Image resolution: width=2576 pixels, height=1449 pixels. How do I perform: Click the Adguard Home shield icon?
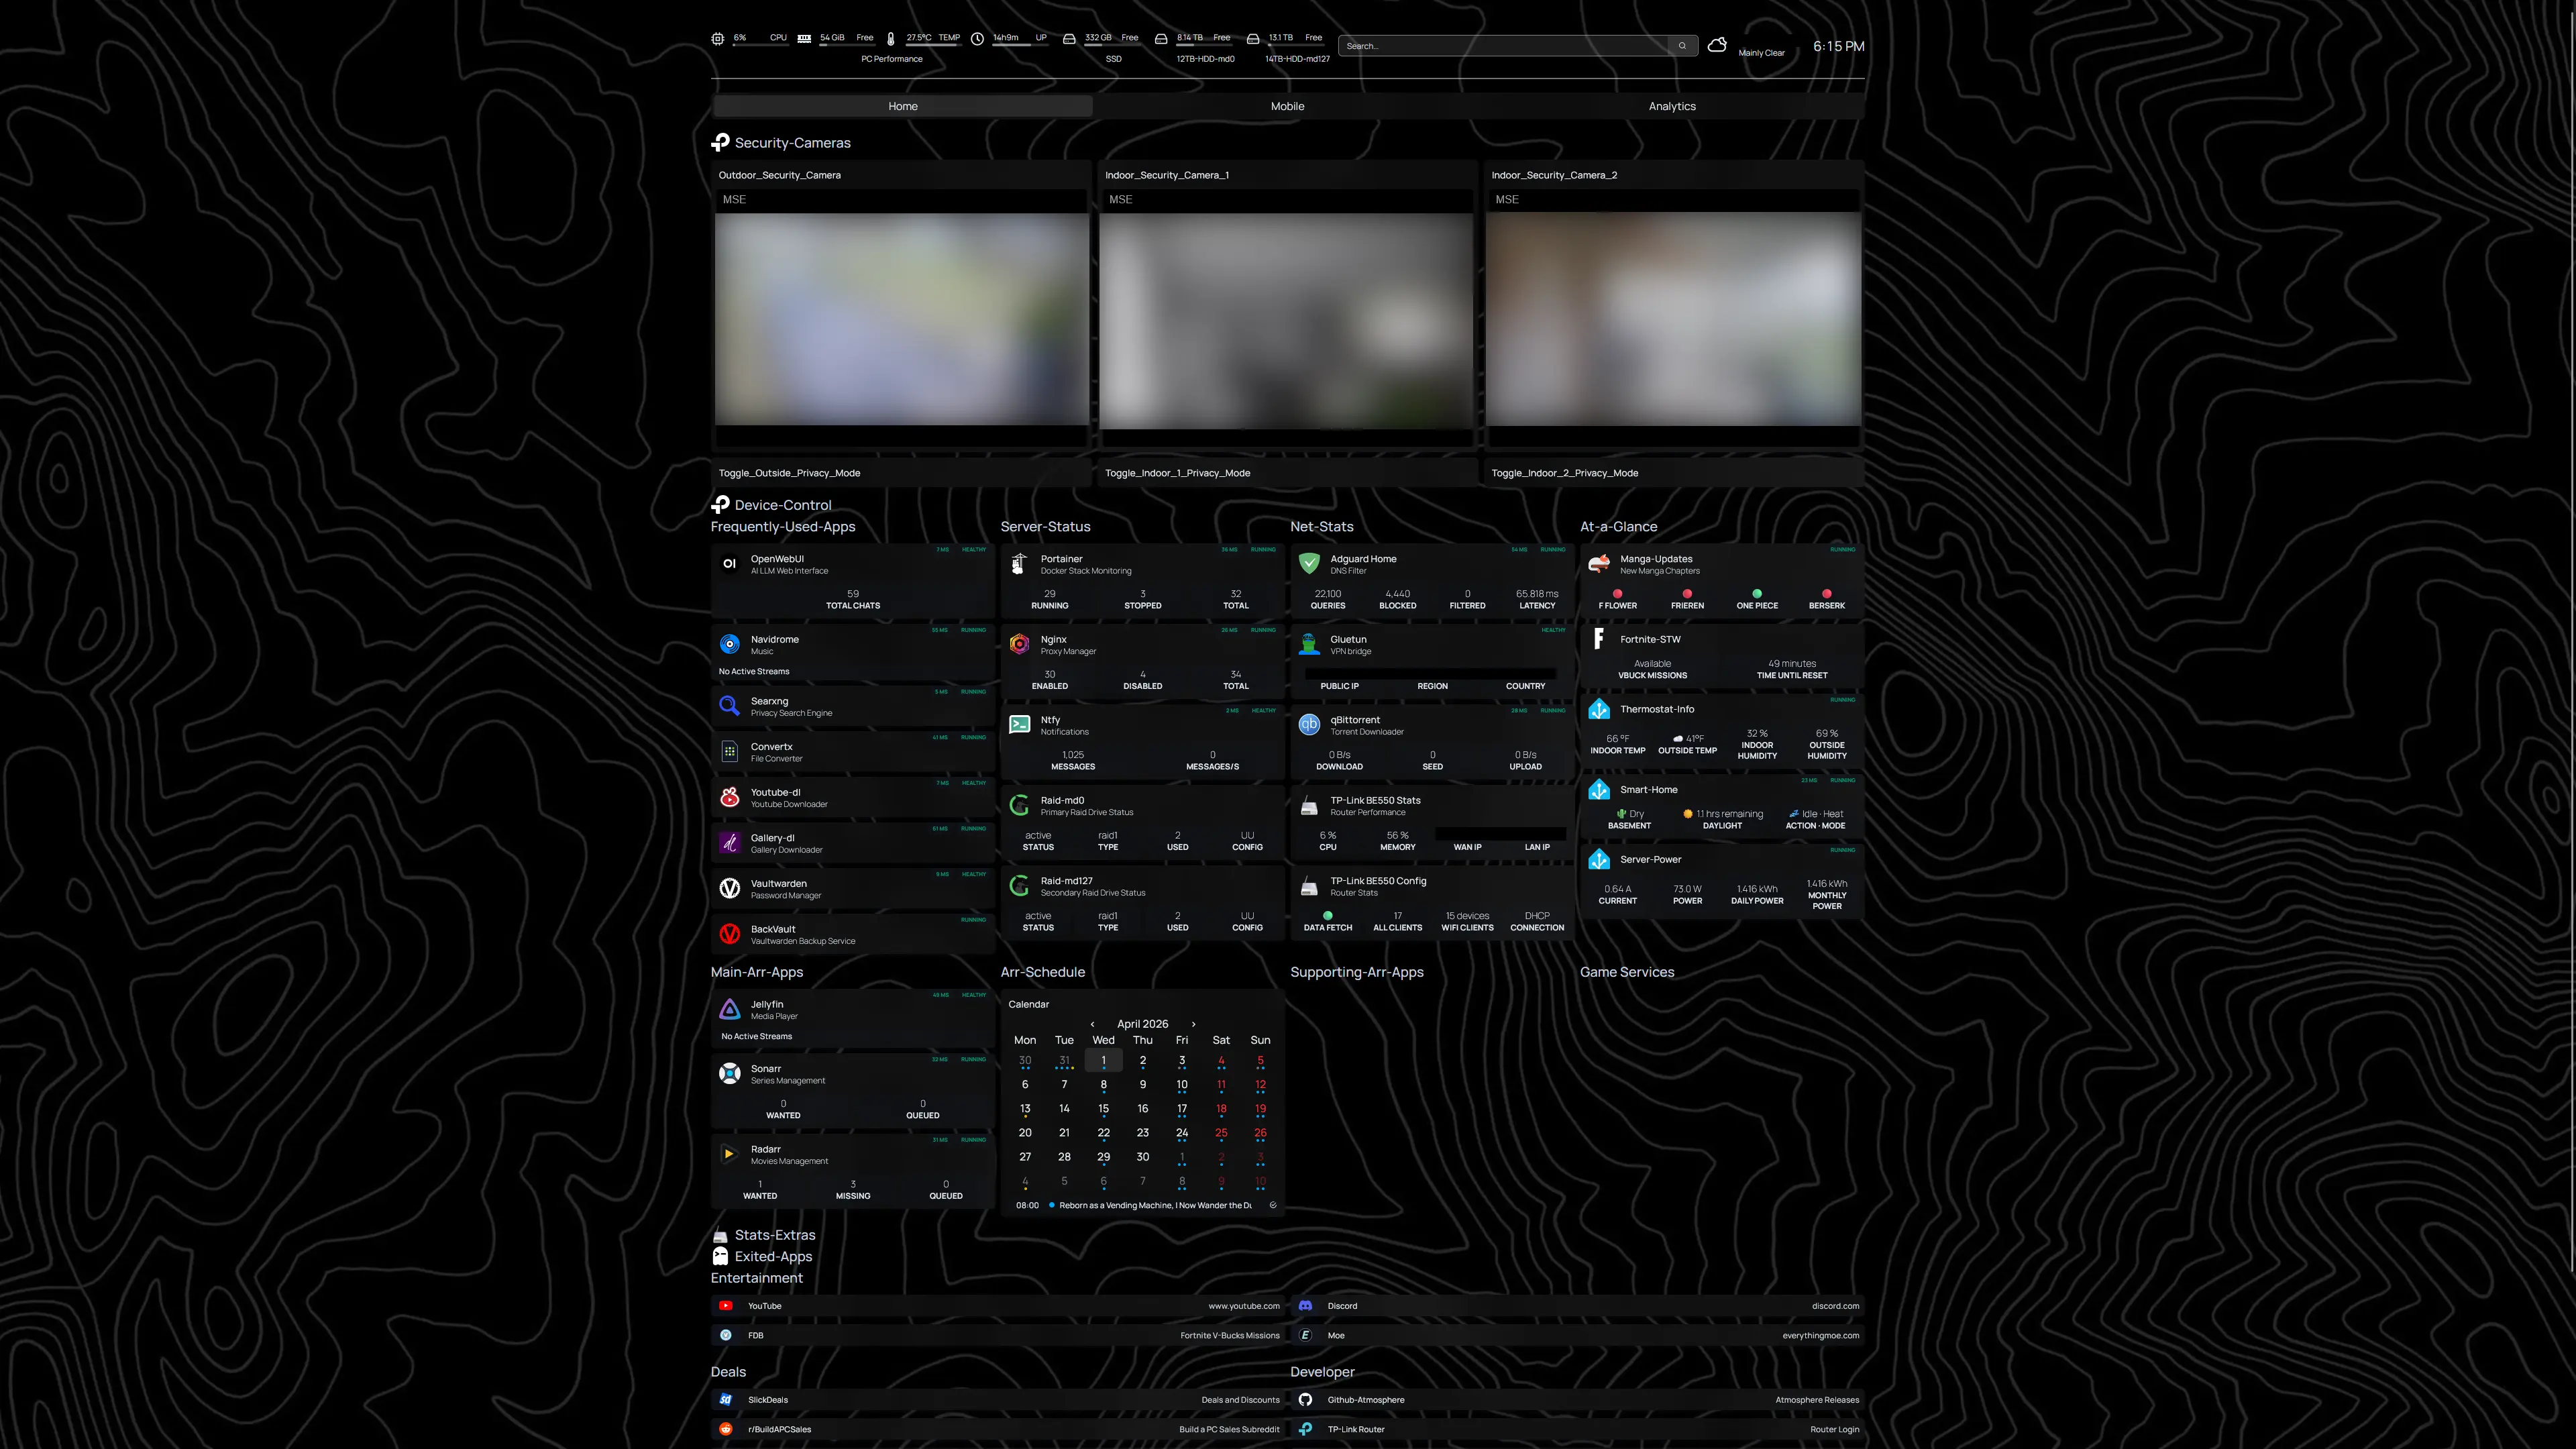pyautogui.click(x=1309, y=564)
